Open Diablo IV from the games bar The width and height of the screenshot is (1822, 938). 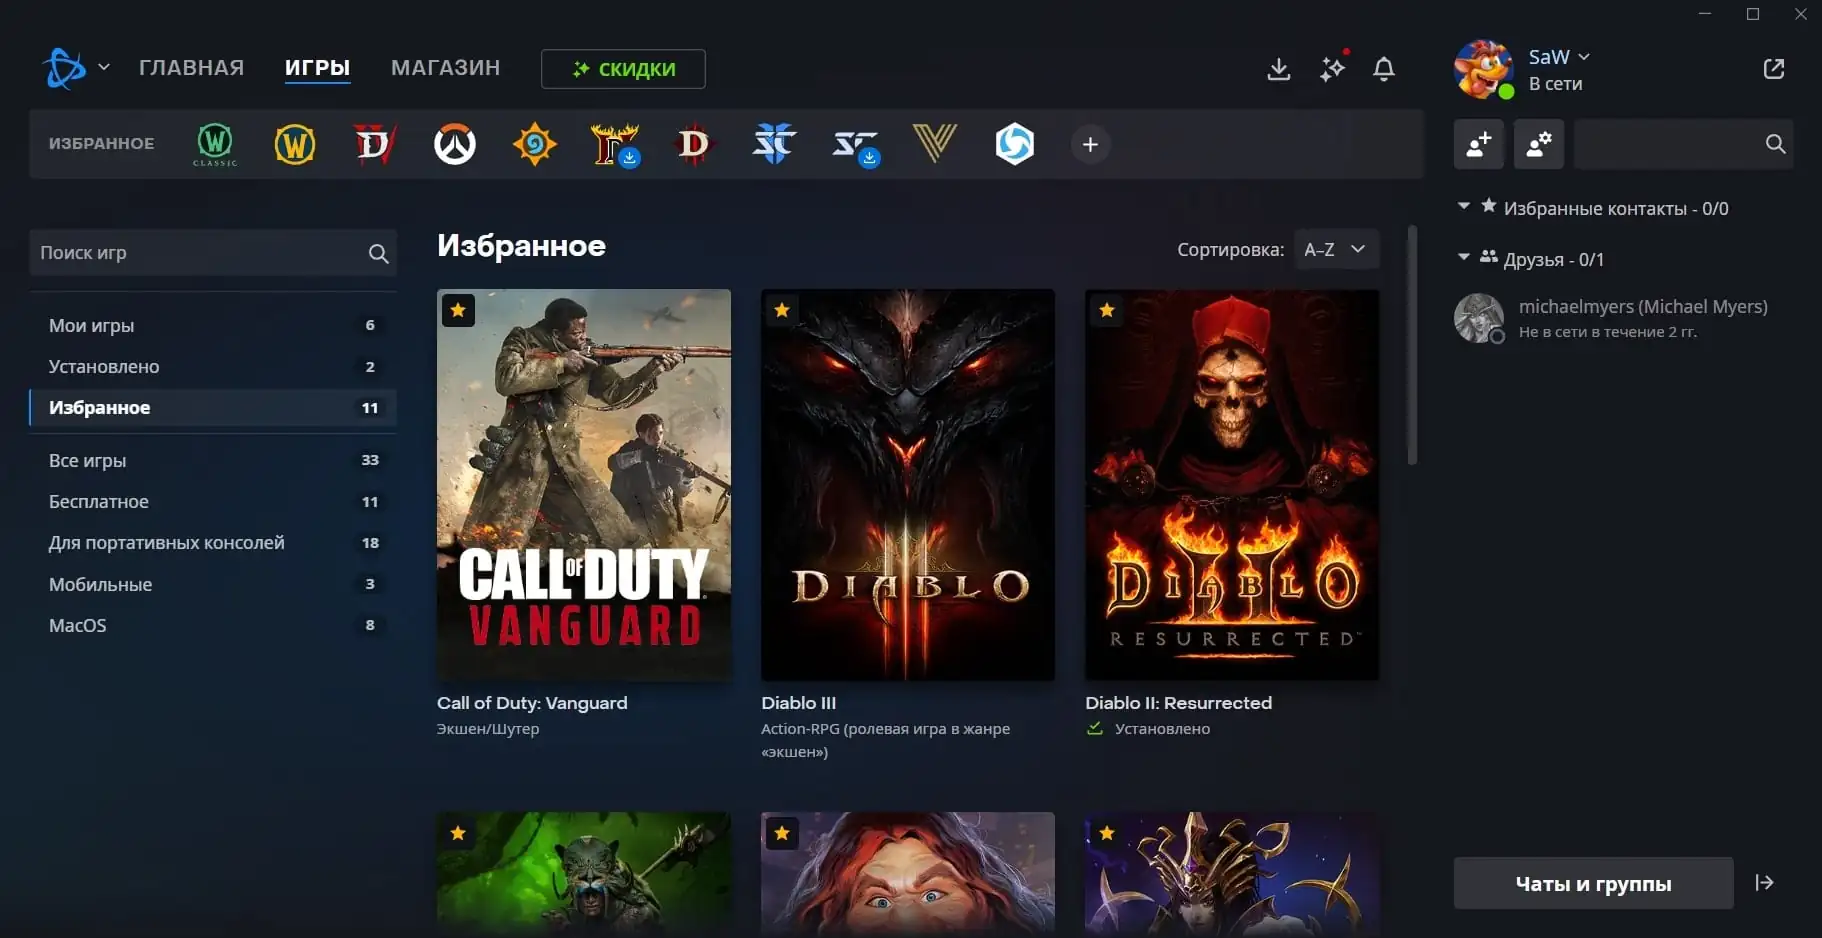[x=375, y=143]
